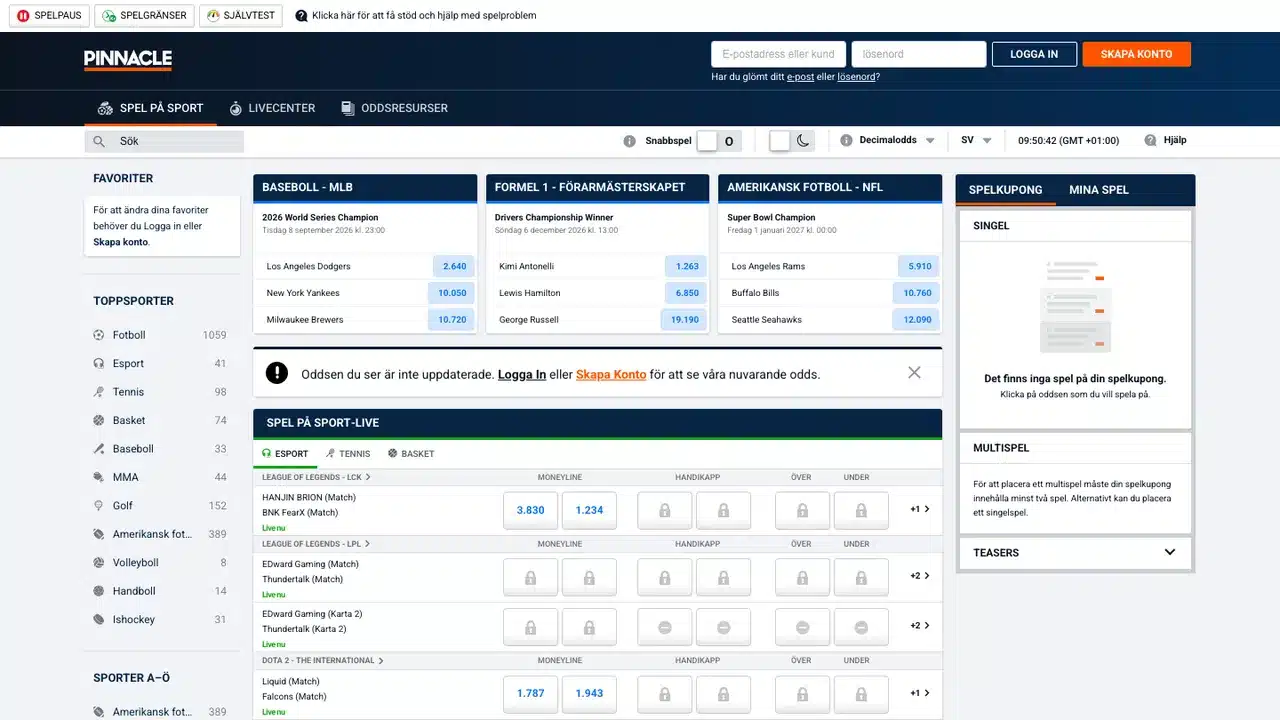
Task: Expand more markets for Liquid vs Falcons
Action: click(920, 693)
